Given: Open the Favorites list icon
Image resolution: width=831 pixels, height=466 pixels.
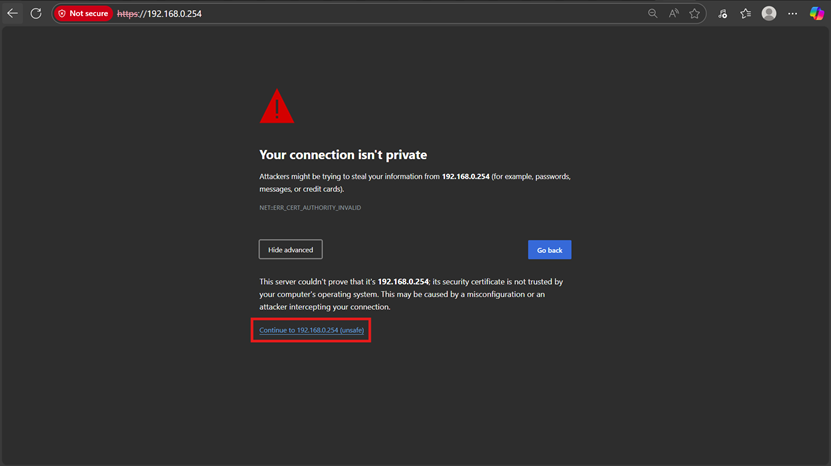Looking at the screenshot, I should coord(746,14).
